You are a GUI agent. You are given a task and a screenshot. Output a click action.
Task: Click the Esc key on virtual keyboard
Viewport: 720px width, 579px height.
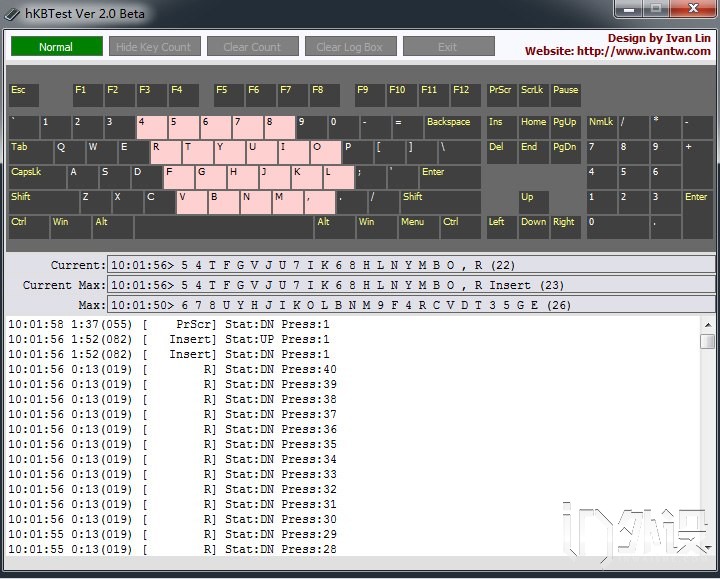tap(24, 95)
